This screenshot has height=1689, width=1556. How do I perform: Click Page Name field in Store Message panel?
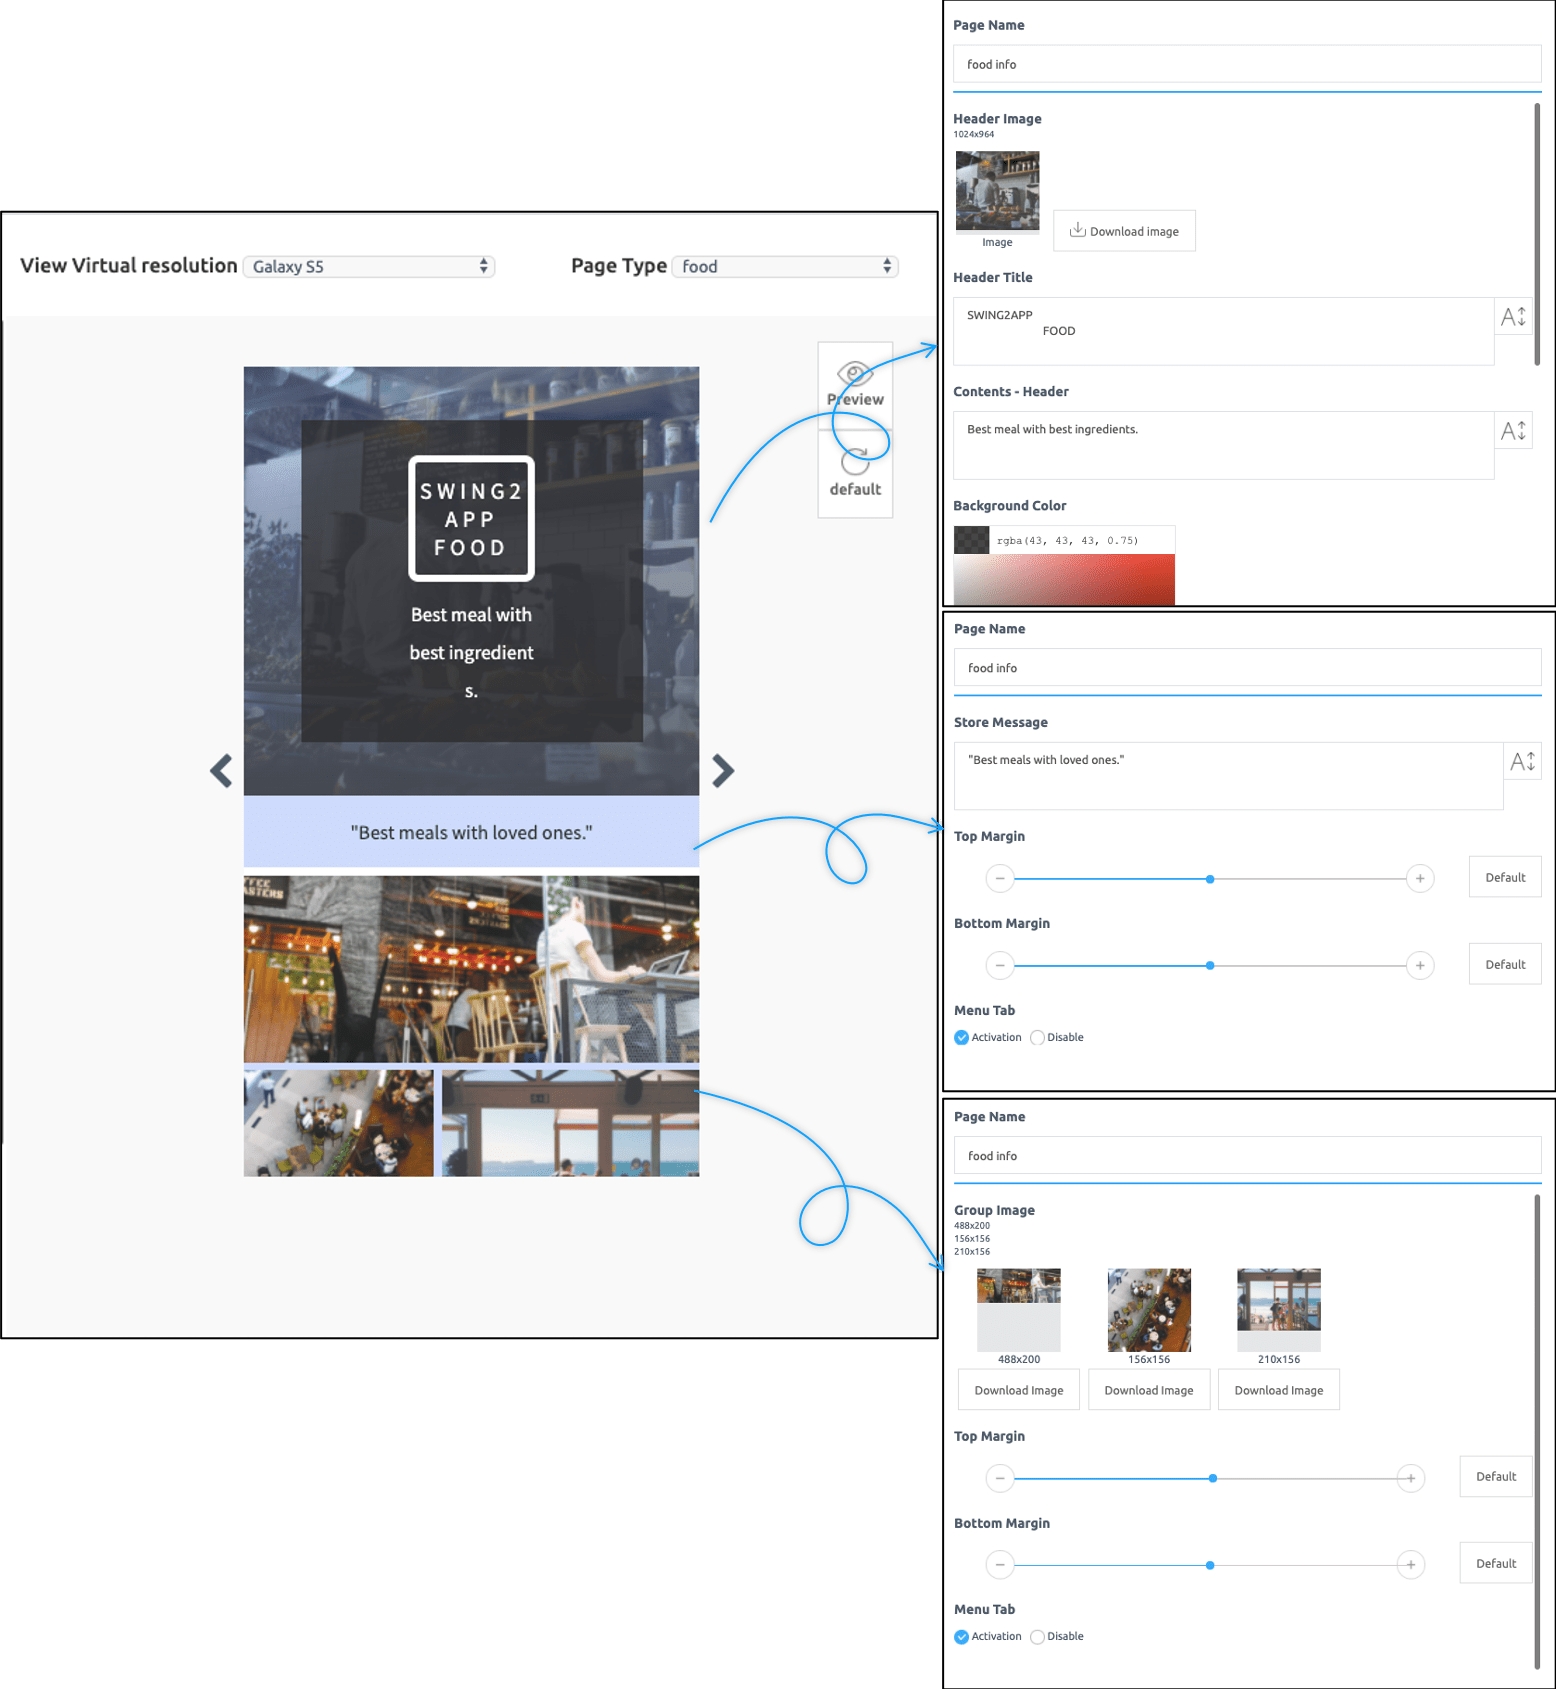pos(1247,668)
